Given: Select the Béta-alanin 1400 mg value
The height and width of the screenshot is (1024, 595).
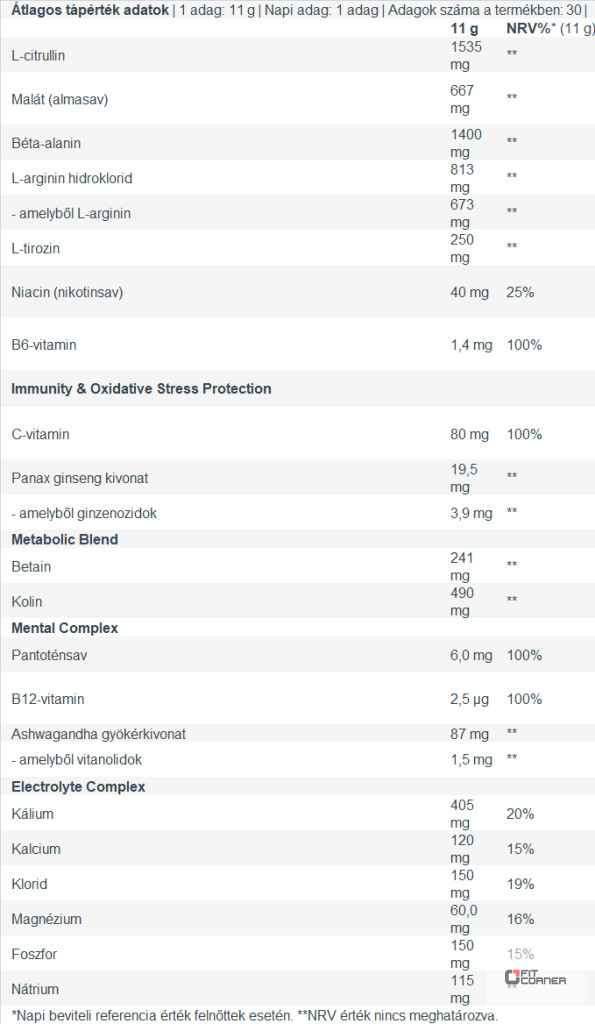Looking at the screenshot, I should 466,143.
